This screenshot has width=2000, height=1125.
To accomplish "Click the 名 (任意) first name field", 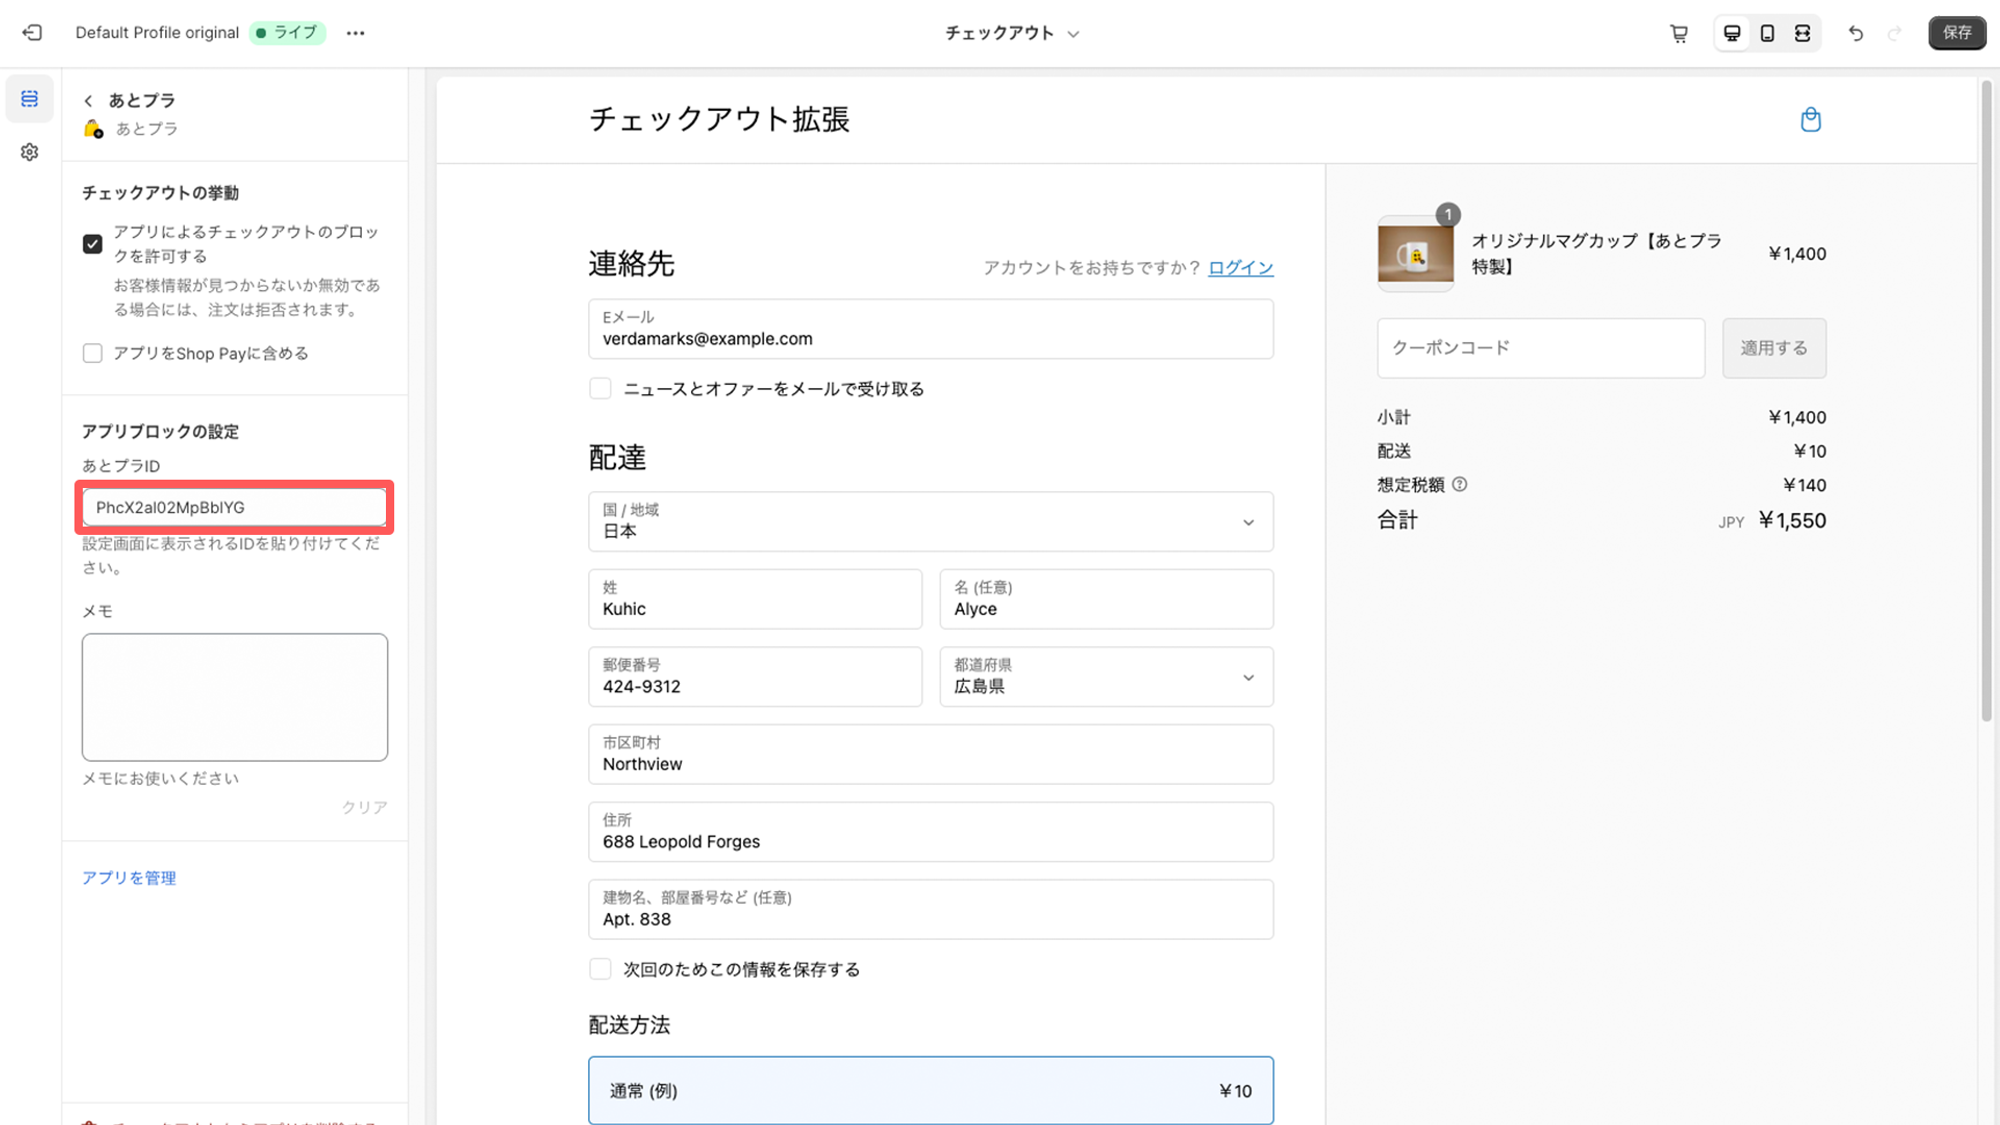I will pos(1106,599).
